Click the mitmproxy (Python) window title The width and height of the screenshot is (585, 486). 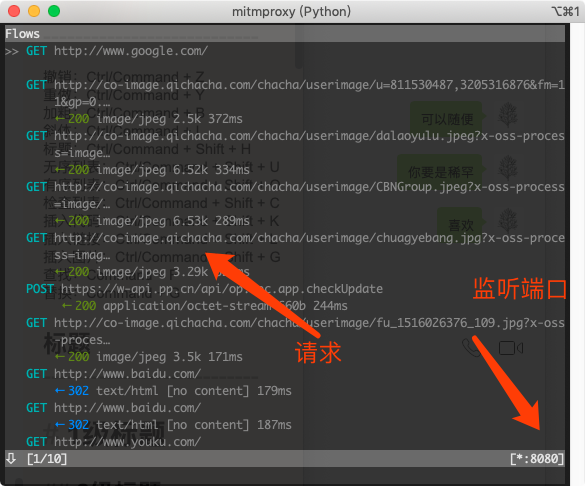pos(291,12)
